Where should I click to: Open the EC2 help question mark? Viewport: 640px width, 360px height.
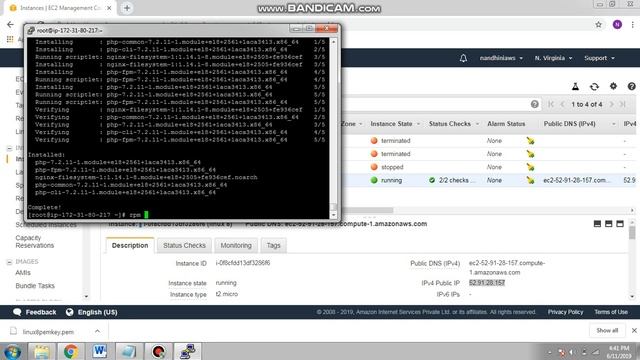point(631,87)
